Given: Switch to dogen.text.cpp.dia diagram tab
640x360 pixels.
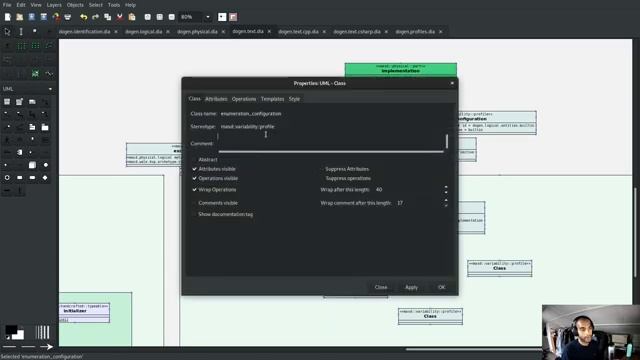Looking at the screenshot, I should 298,31.
